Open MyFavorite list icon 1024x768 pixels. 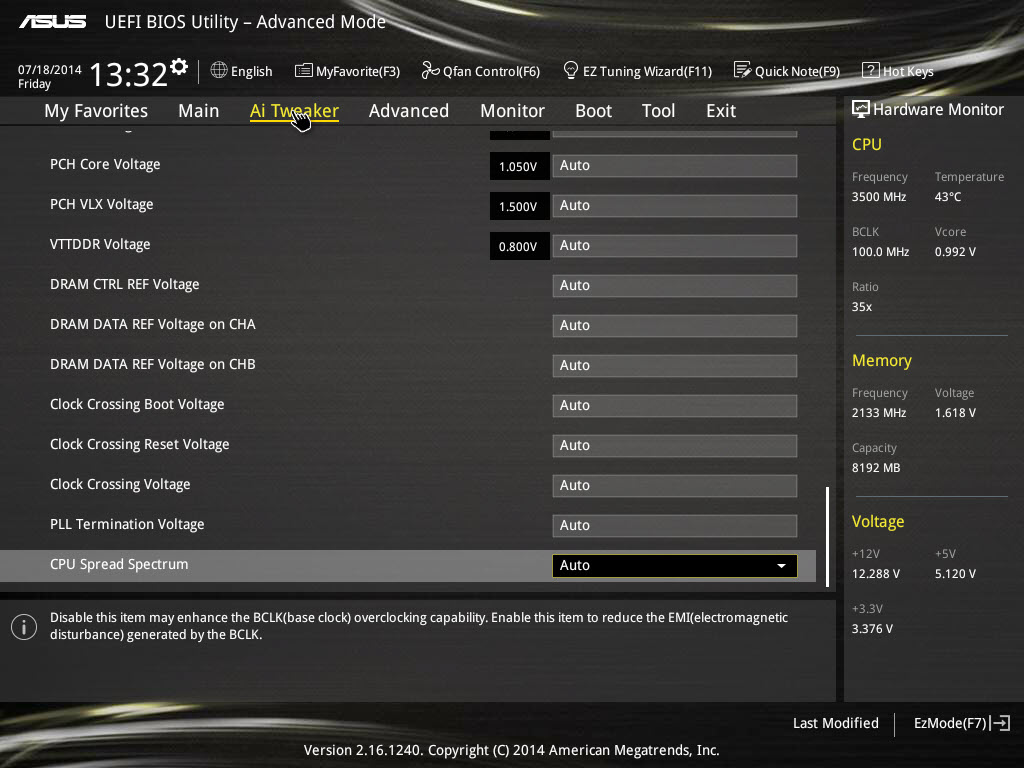click(304, 71)
